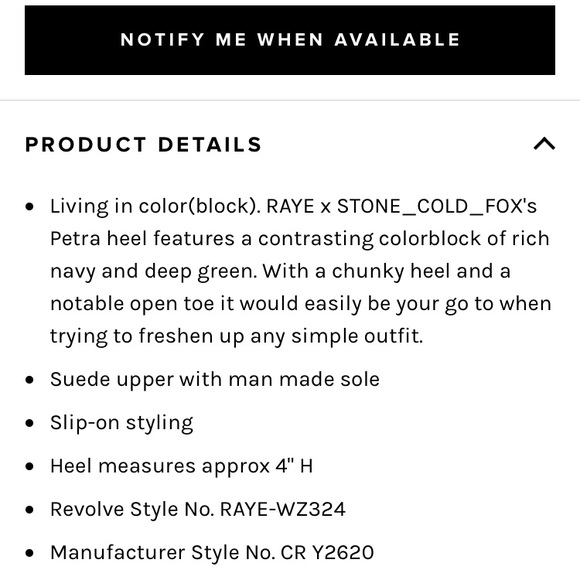Viewport: 580px width, 580px height.
Task: Click the Slip-on styling bullet text
Action: pyautogui.click(x=122, y=423)
